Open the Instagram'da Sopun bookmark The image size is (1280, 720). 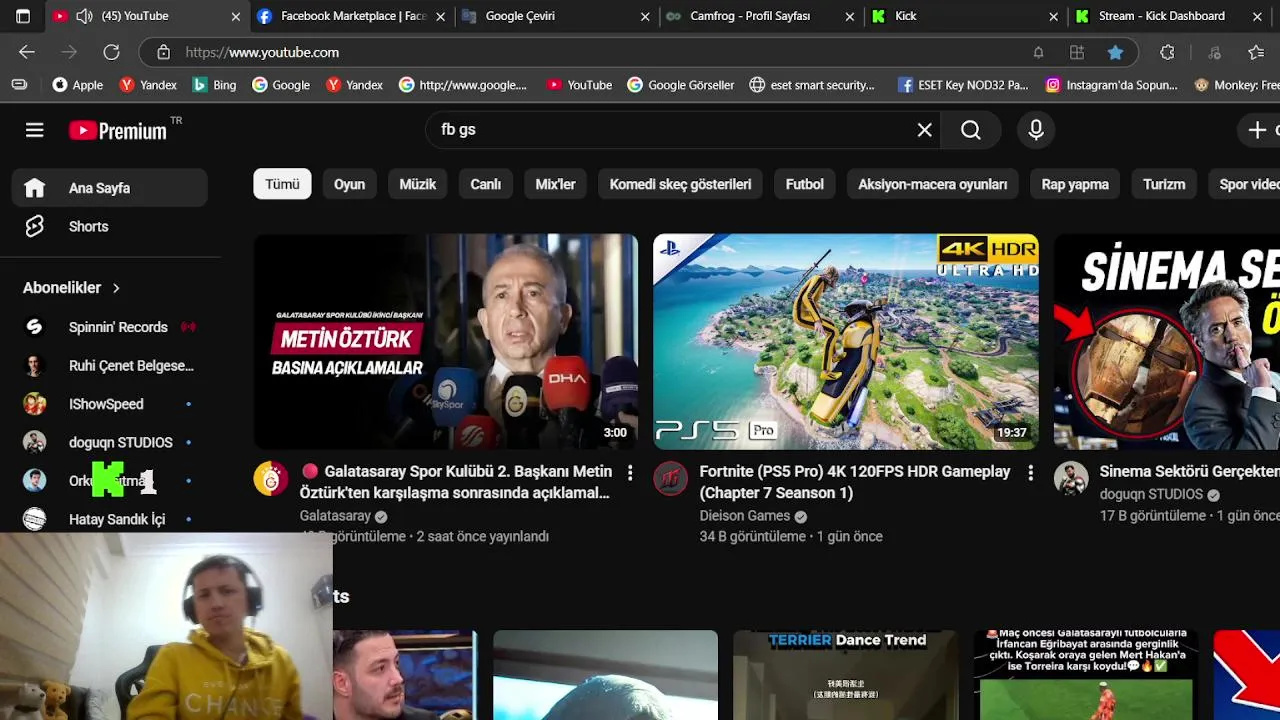coord(1111,85)
